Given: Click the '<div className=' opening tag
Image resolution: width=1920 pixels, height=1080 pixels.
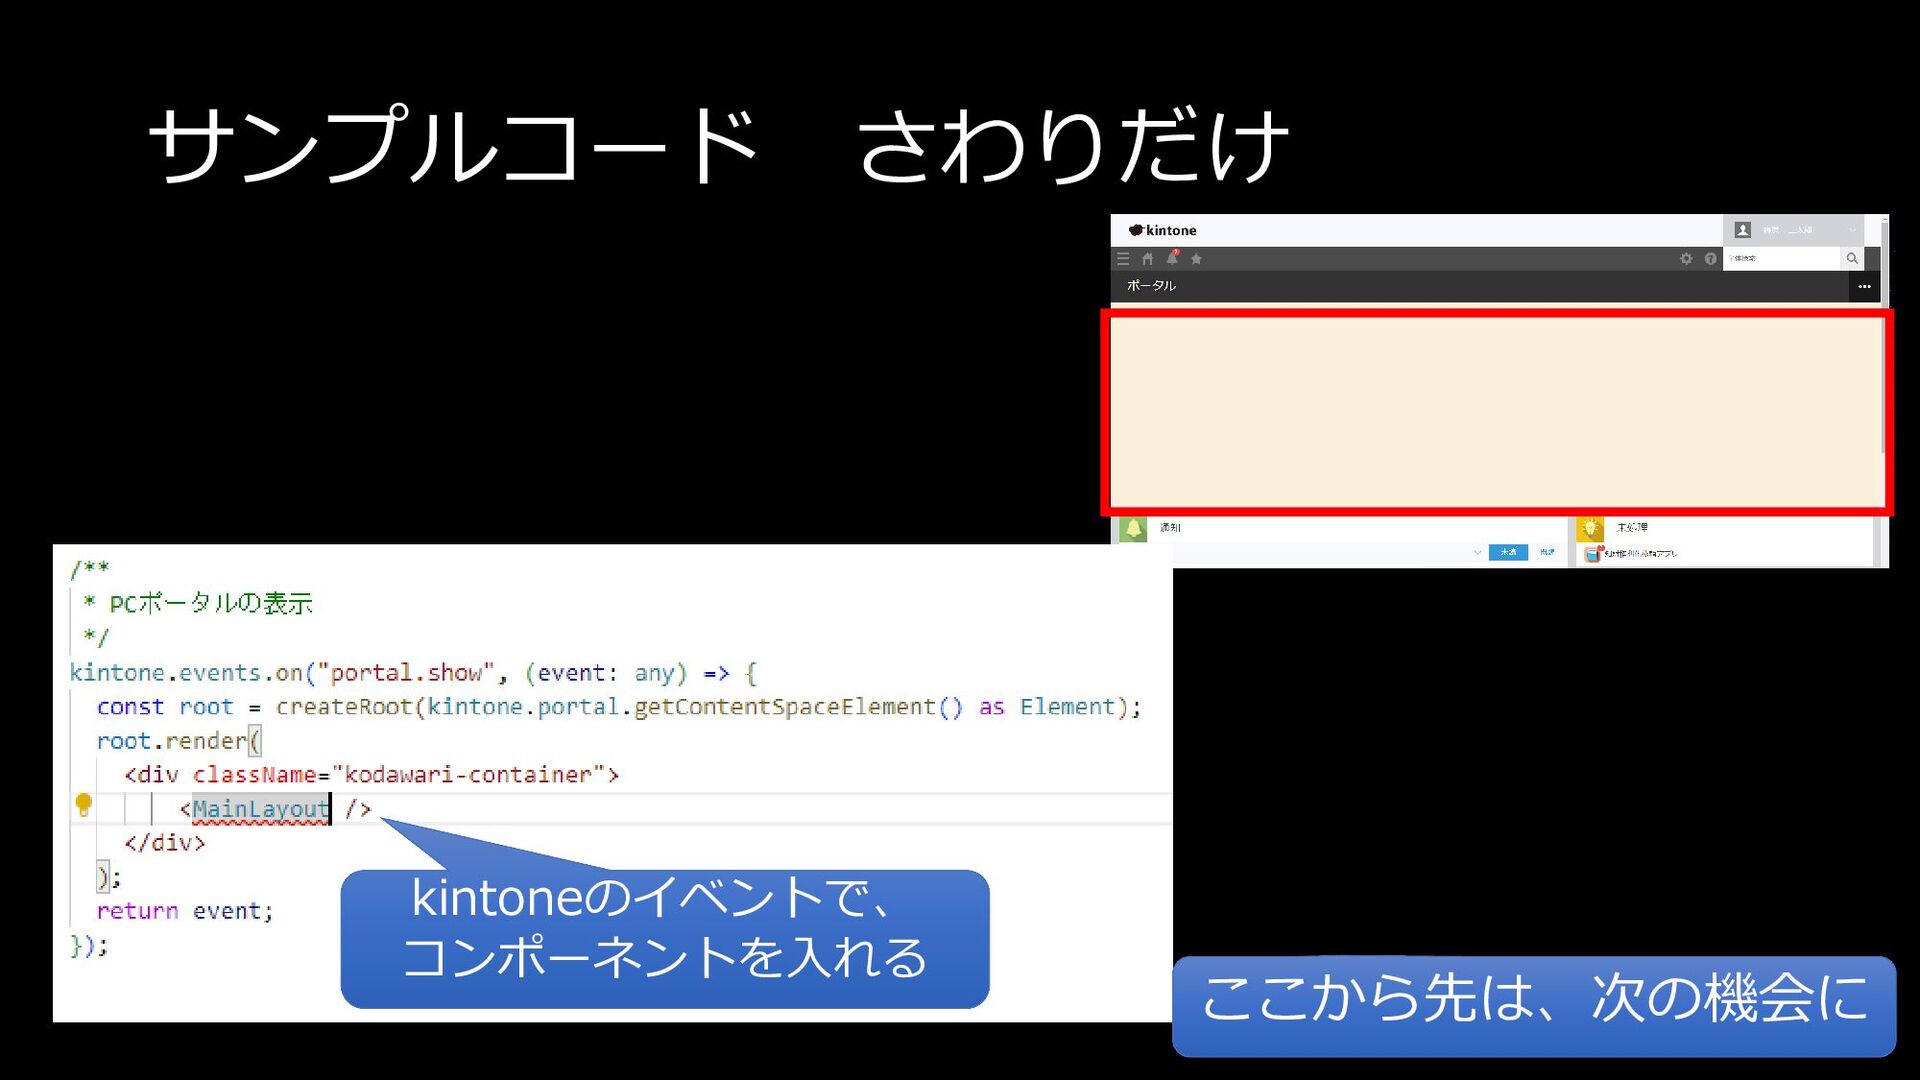Looking at the screenshot, I should click(x=226, y=775).
